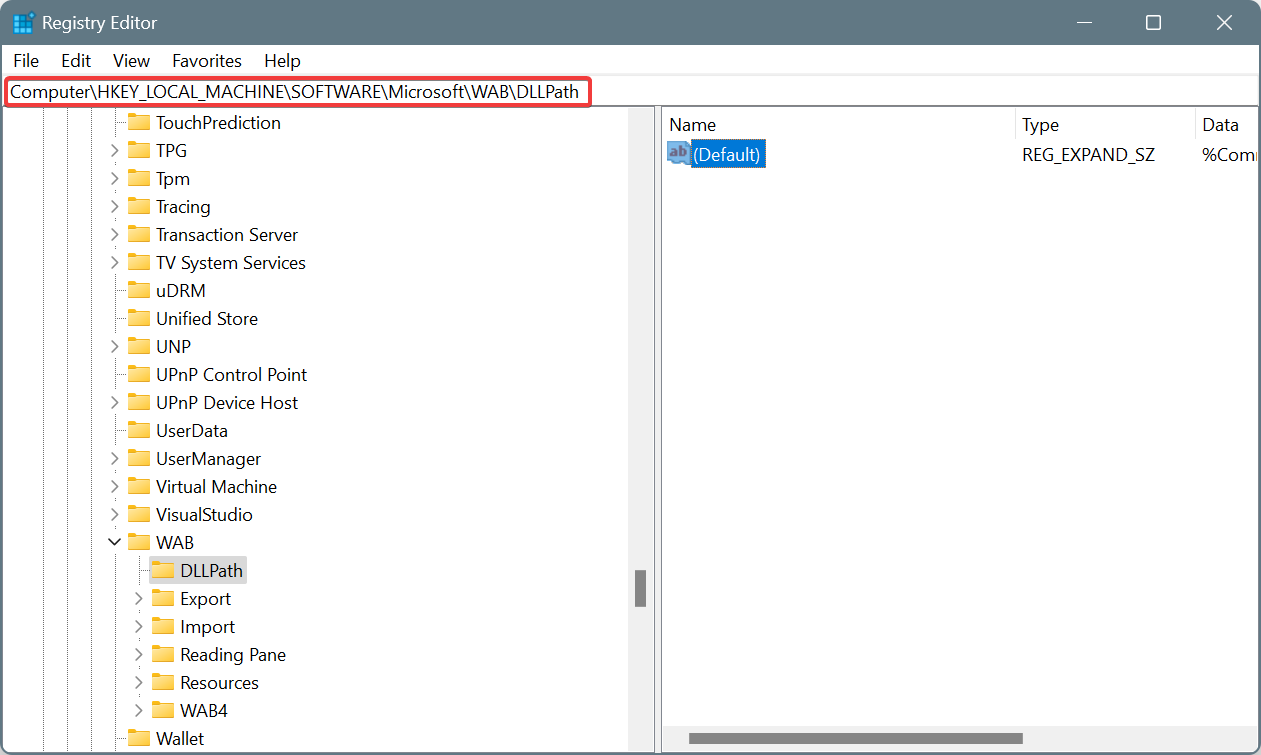Select the DLLPath key label
This screenshot has width=1261, height=755.
211,571
